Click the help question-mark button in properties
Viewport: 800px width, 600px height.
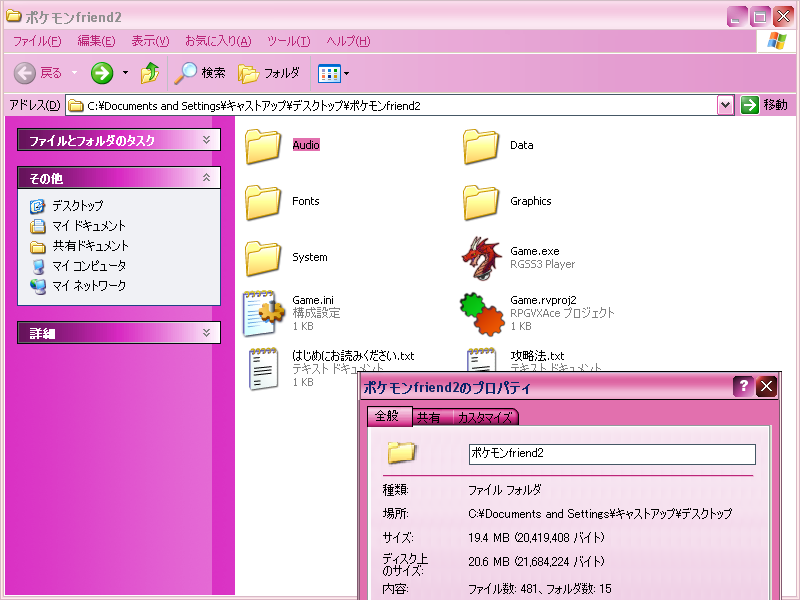(x=743, y=386)
